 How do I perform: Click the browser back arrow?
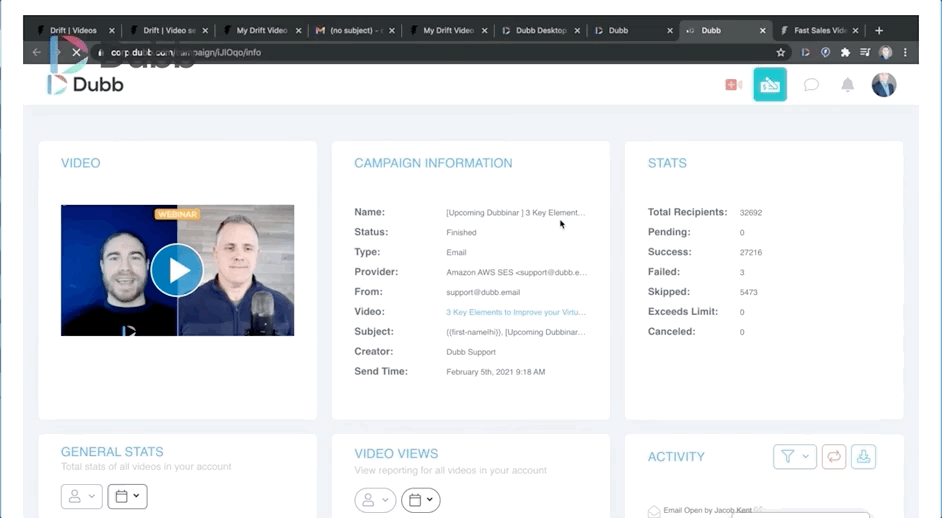click(37, 52)
